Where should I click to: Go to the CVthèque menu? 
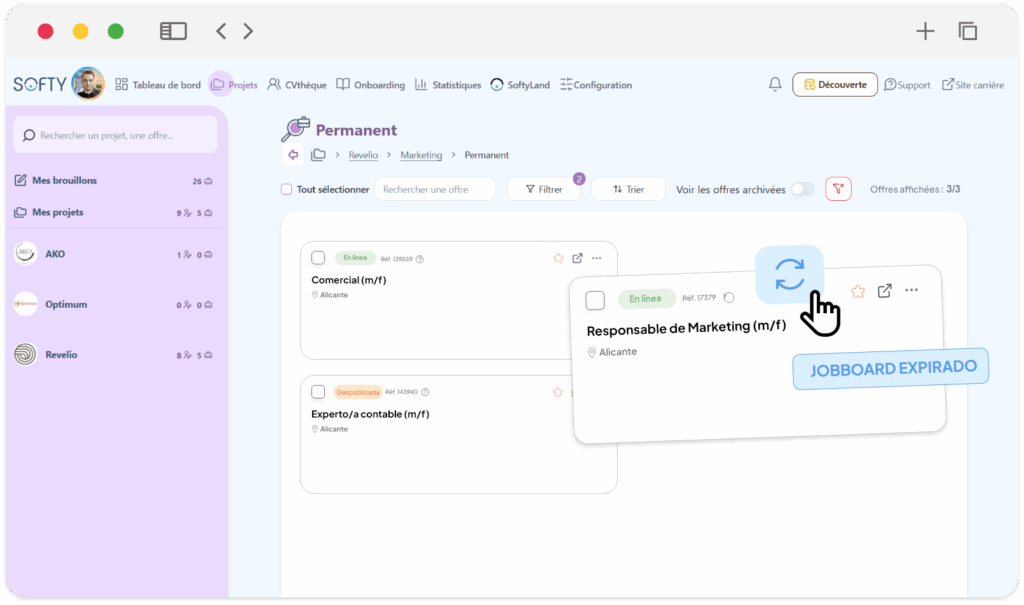(x=297, y=85)
